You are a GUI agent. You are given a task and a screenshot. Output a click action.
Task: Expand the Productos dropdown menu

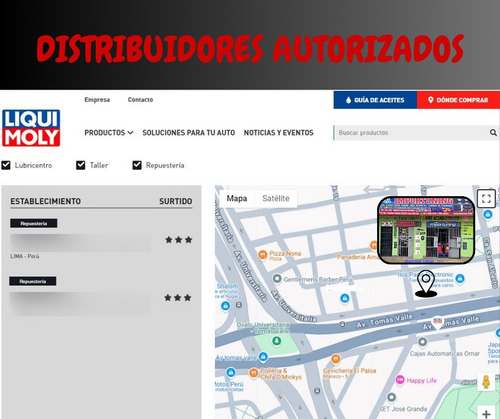click(109, 133)
